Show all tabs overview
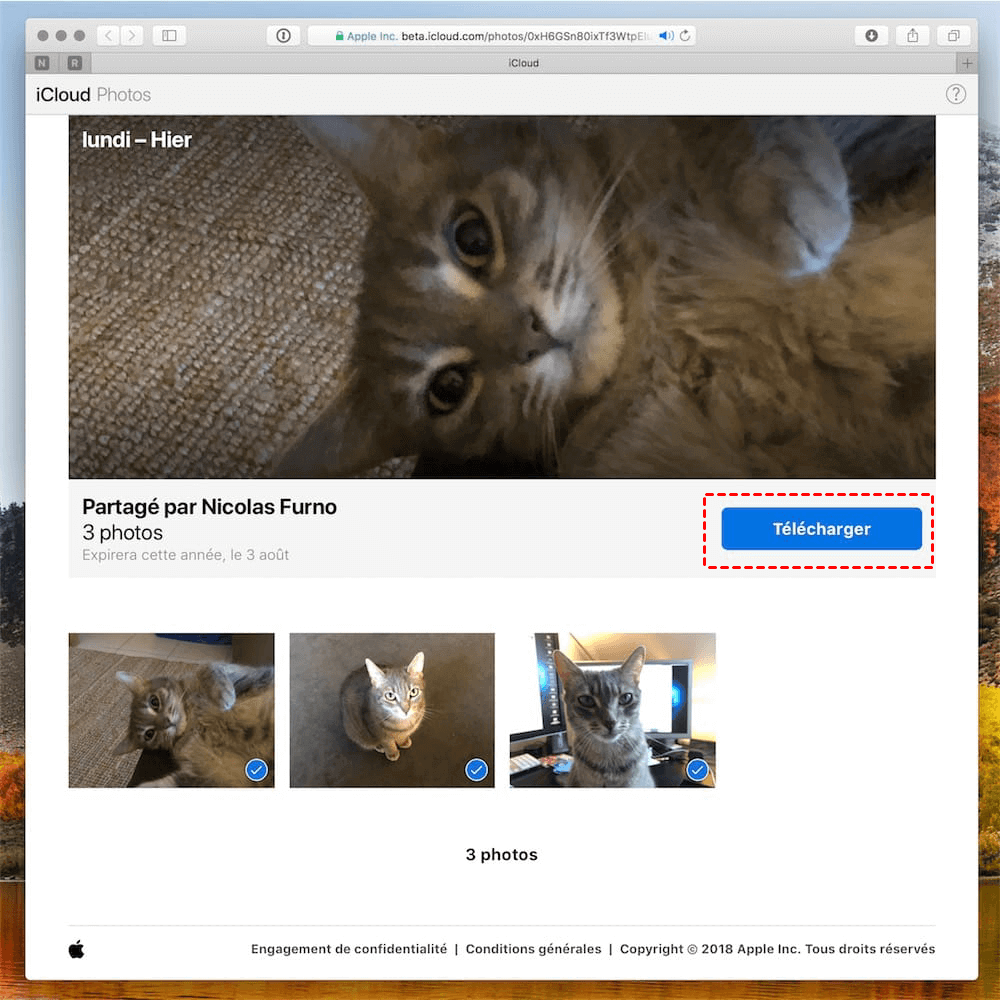The image size is (1000, 1000). pyautogui.click(x=953, y=36)
